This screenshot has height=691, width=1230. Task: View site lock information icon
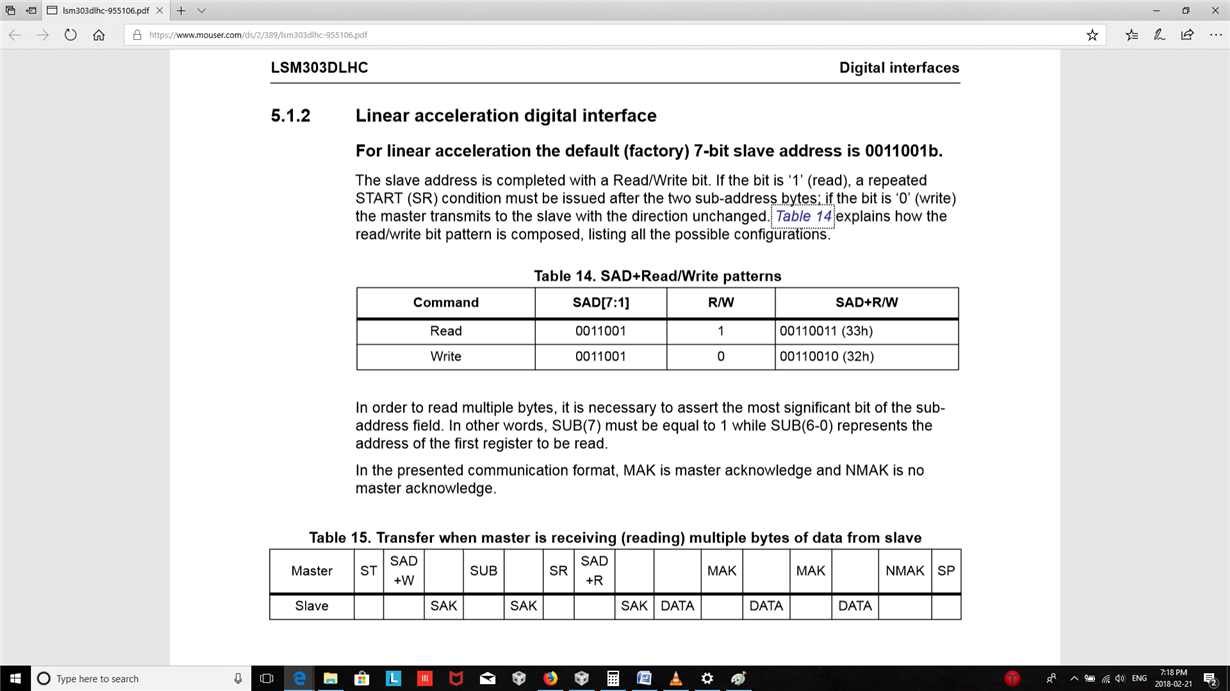pyautogui.click(x=137, y=35)
